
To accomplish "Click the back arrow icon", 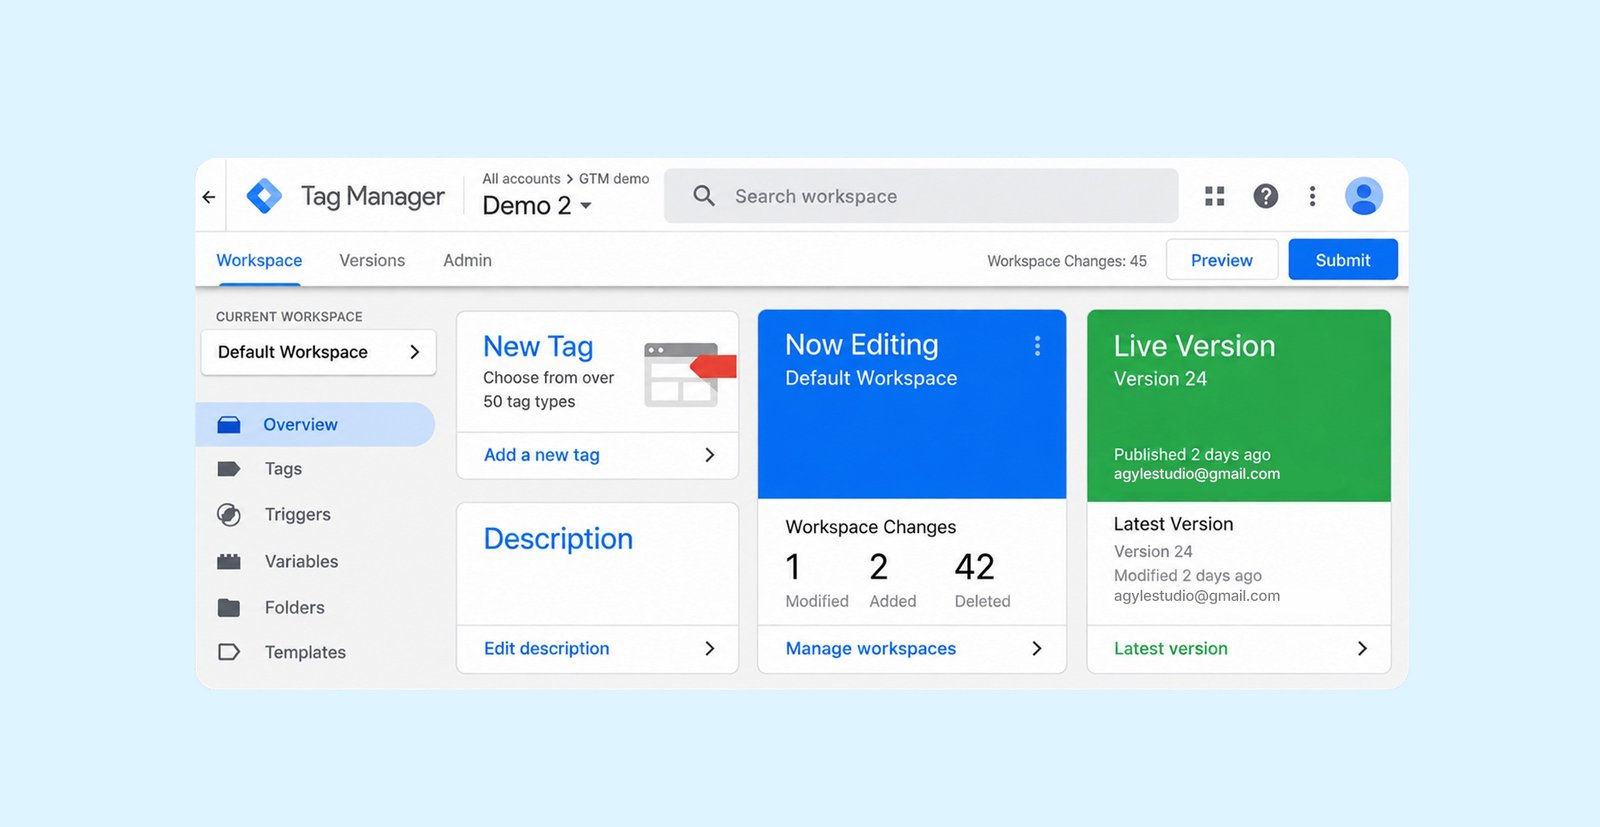I will [209, 197].
